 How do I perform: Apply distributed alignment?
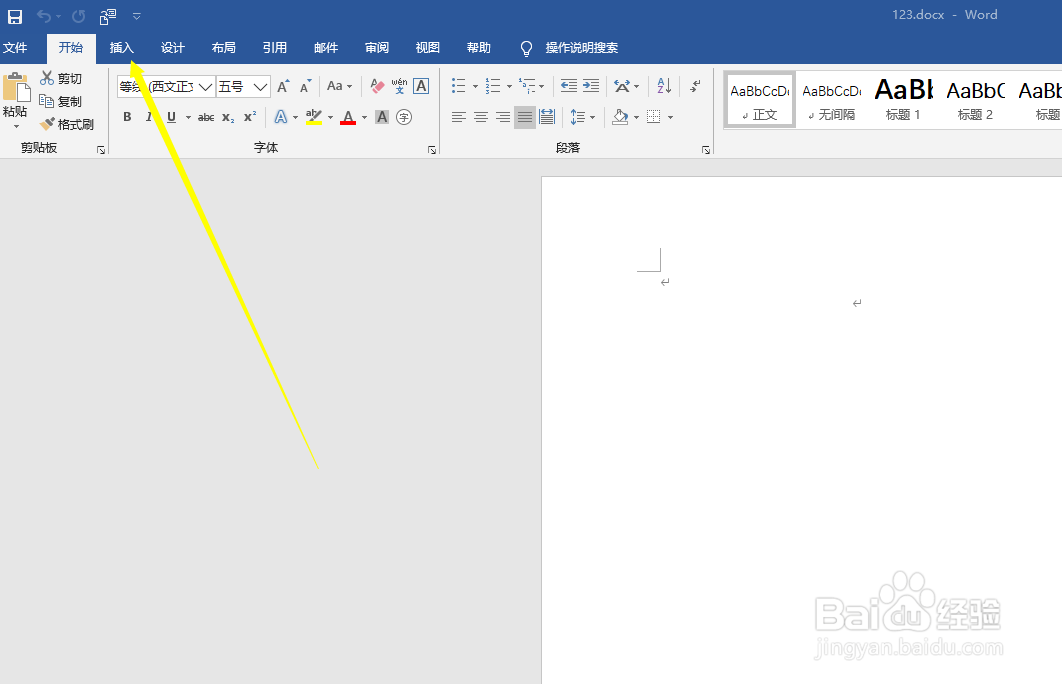pyautogui.click(x=547, y=117)
